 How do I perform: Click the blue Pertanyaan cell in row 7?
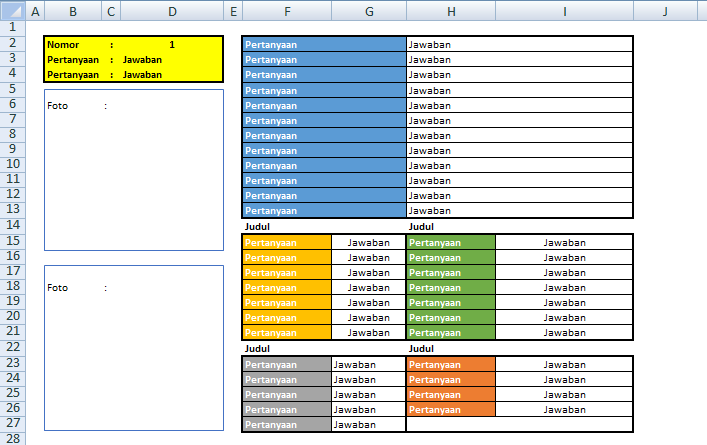point(324,120)
